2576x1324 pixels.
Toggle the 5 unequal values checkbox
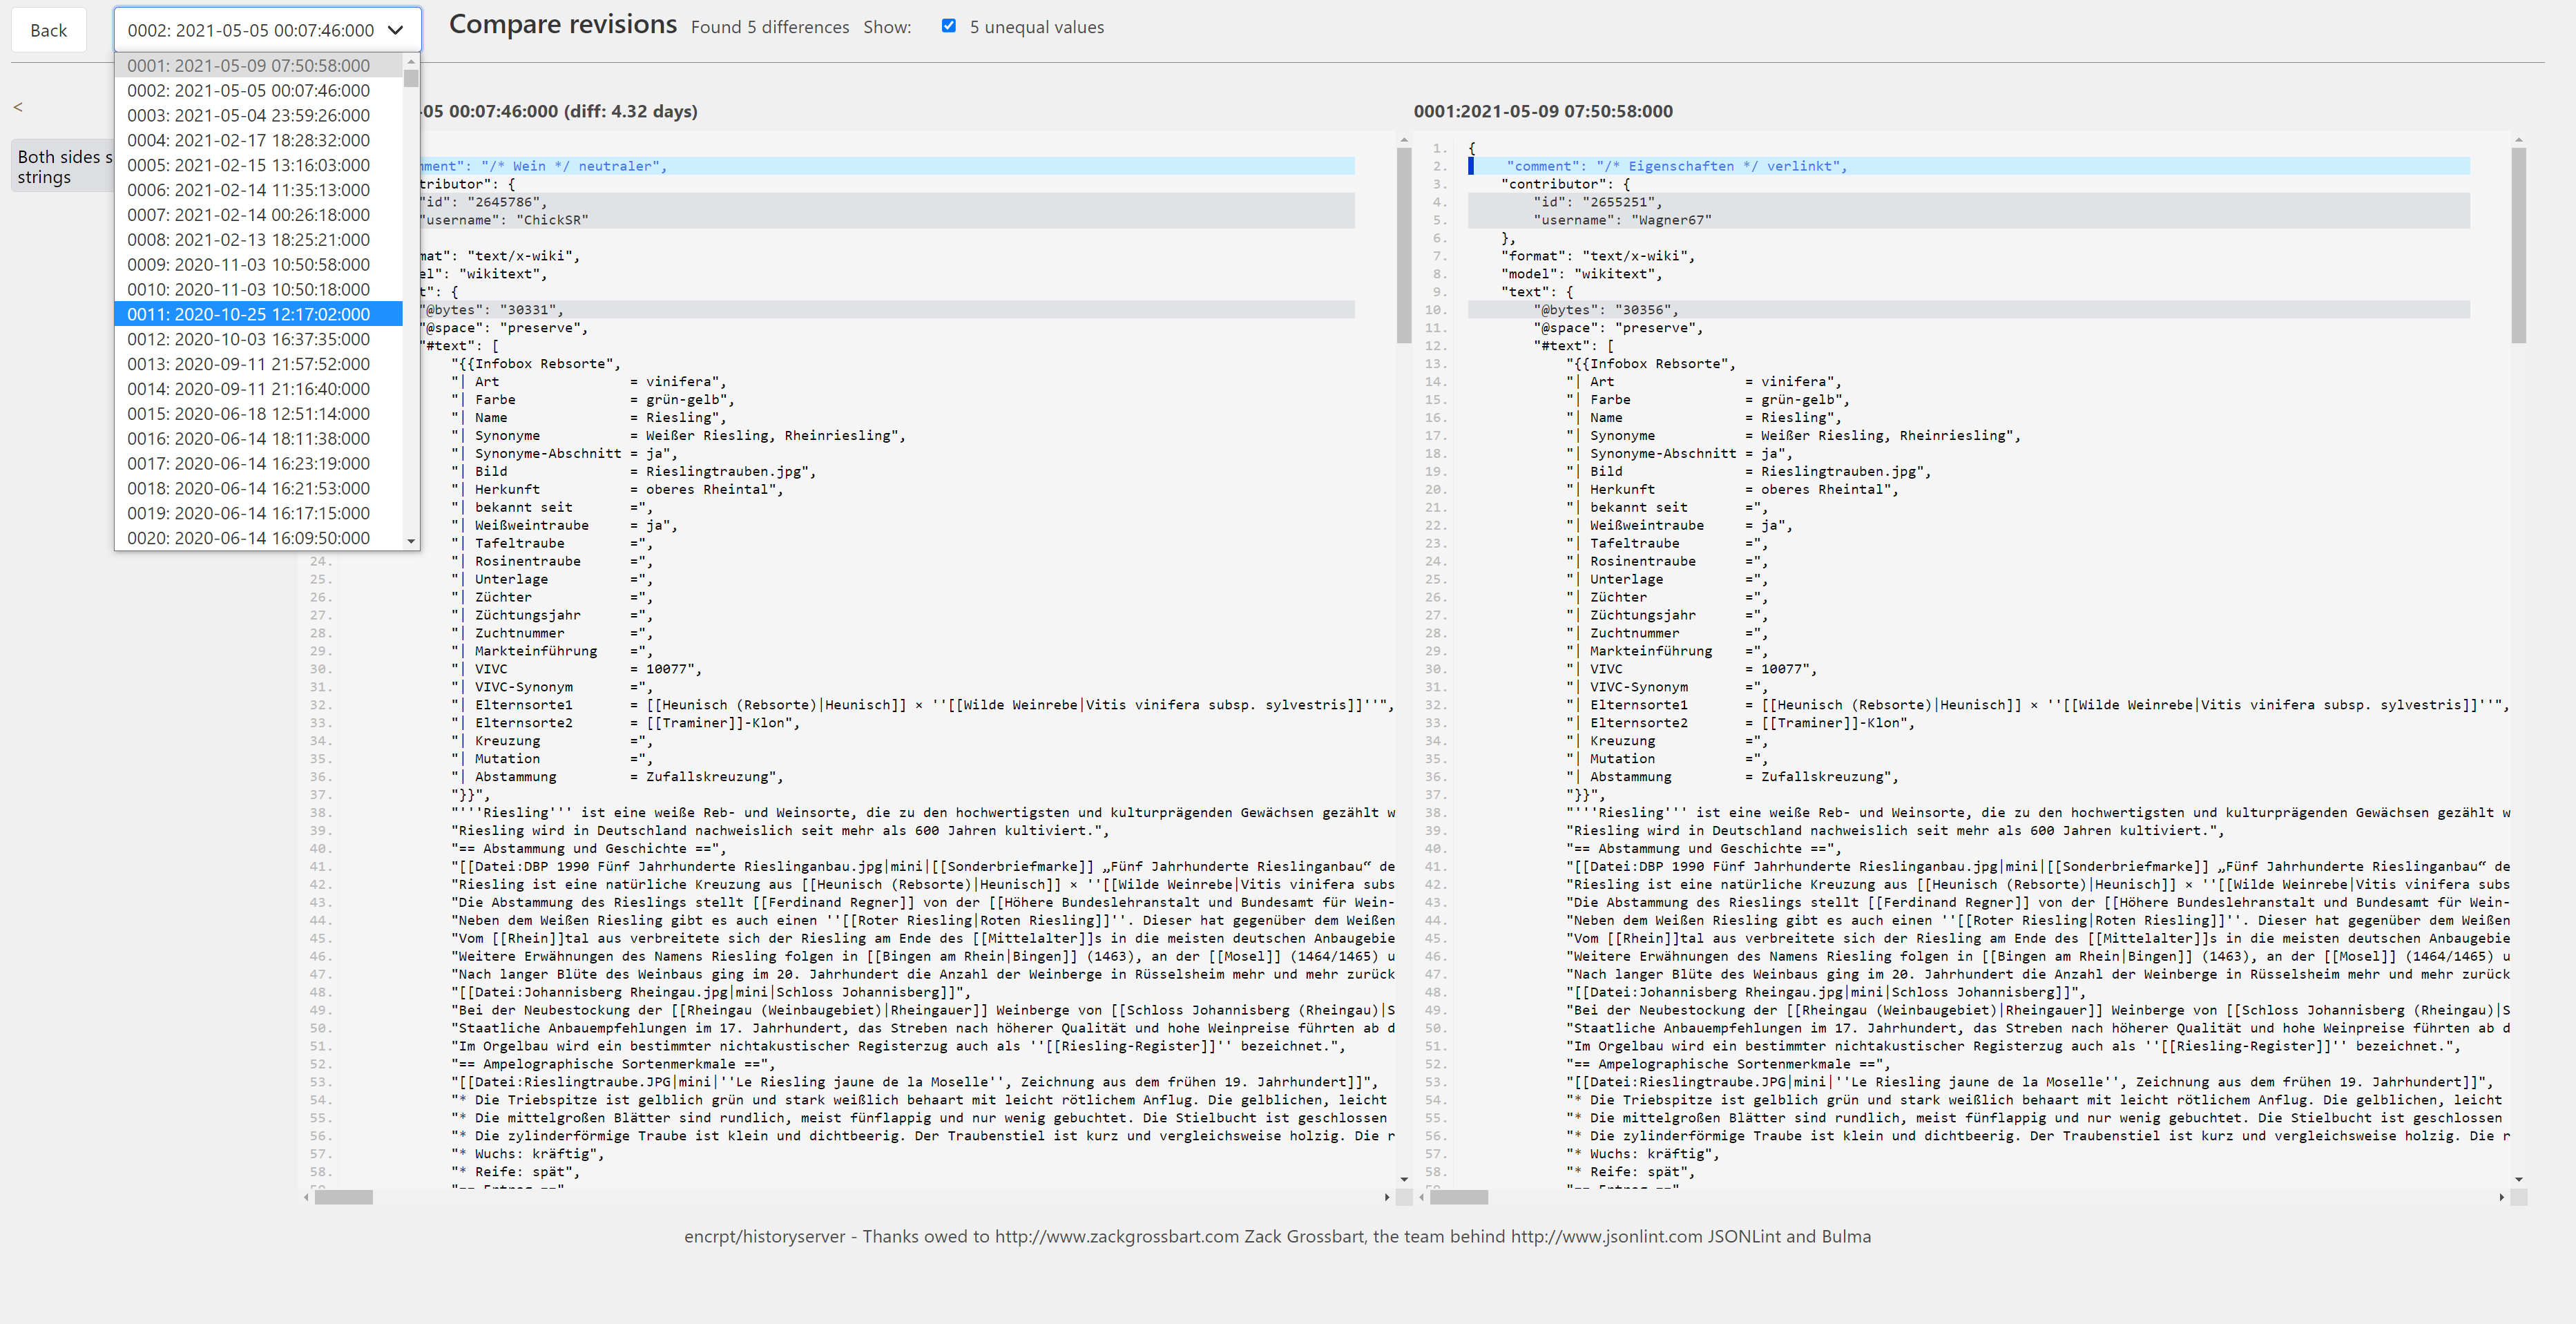pos(948,26)
